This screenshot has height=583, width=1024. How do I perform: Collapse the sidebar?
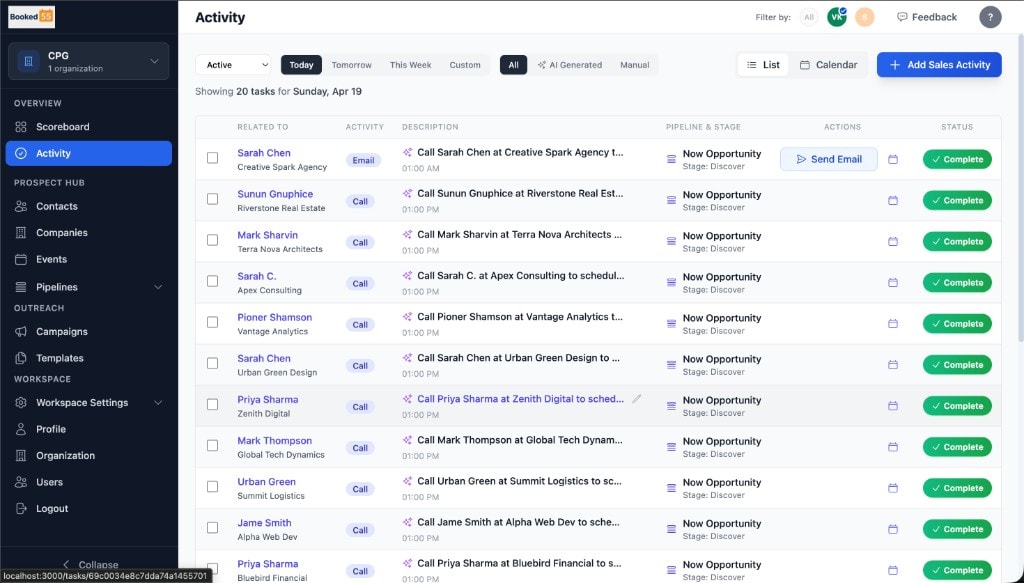point(90,565)
